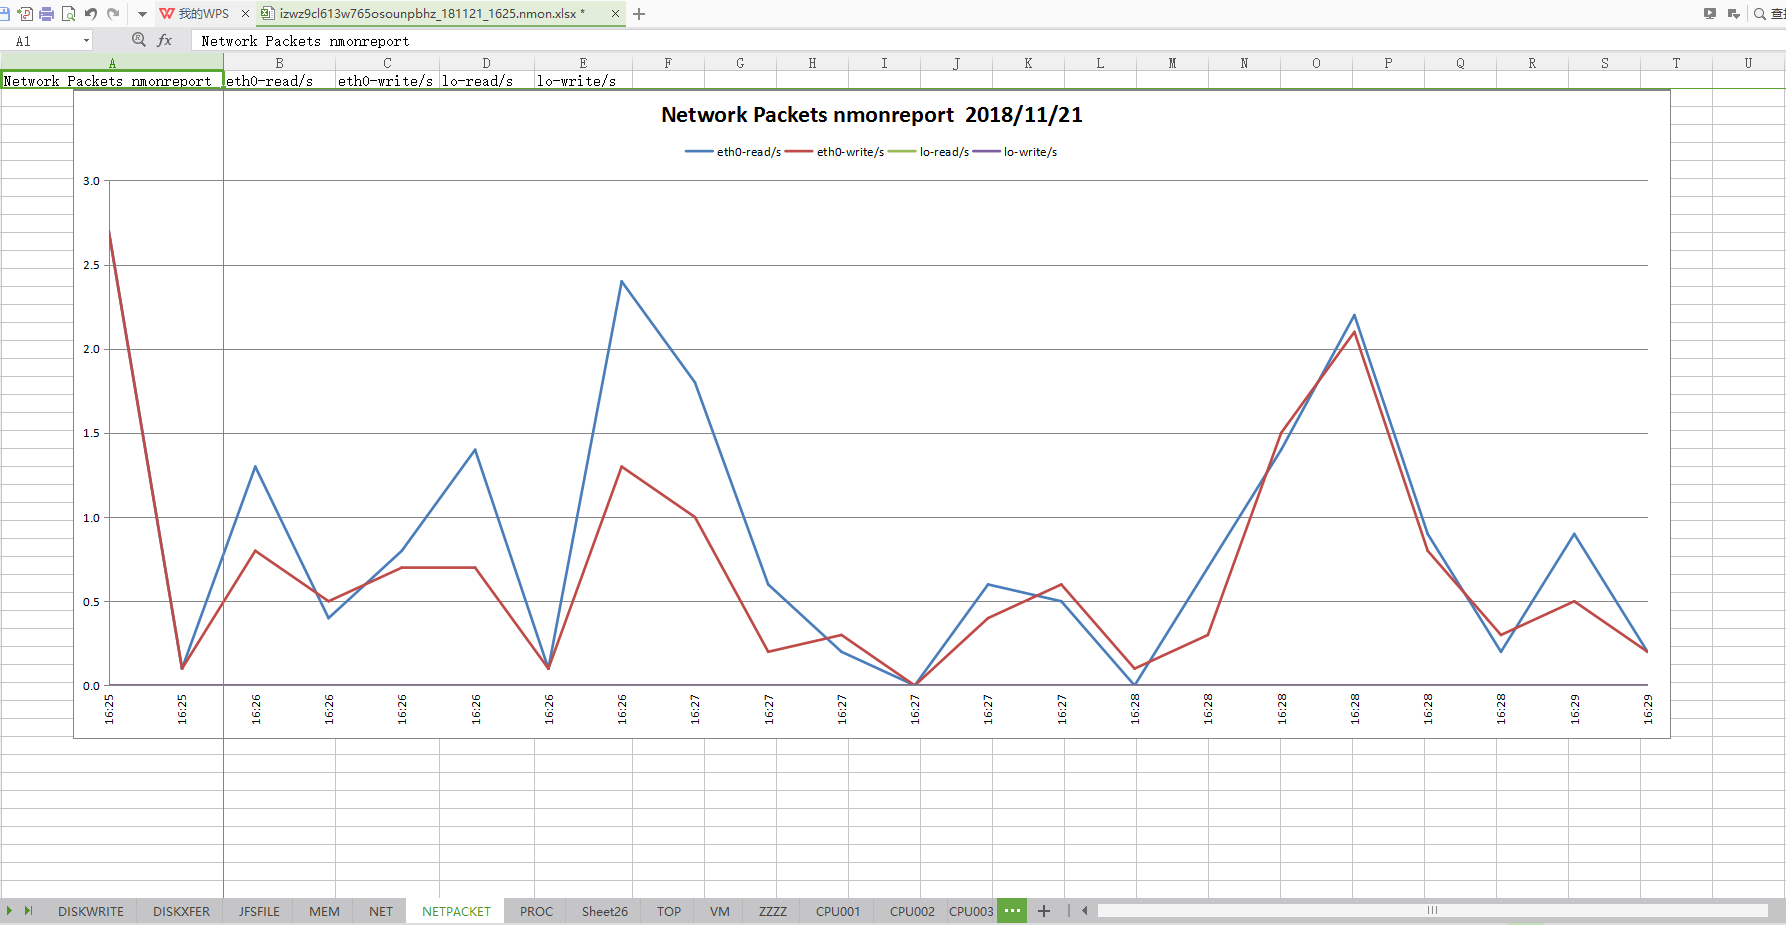Click the print icon in toolbar
The image size is (1786, 925).
click(x=46, y=14)
